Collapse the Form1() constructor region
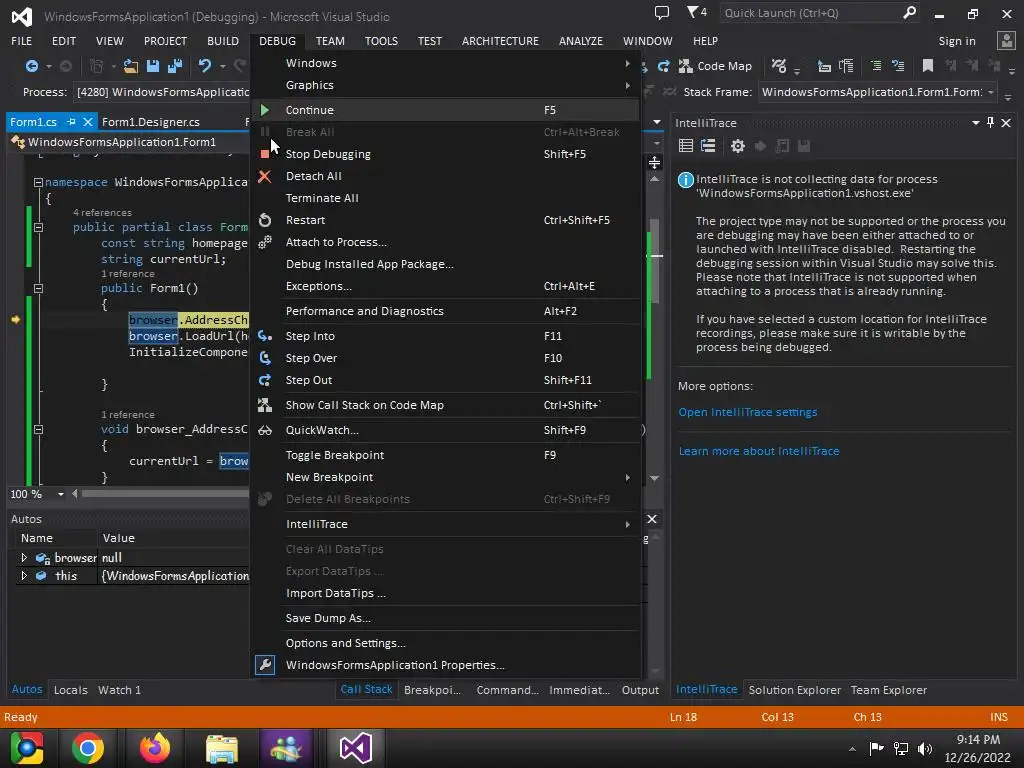The width and height of the screenshot is (1024, 768). point(39,289)
